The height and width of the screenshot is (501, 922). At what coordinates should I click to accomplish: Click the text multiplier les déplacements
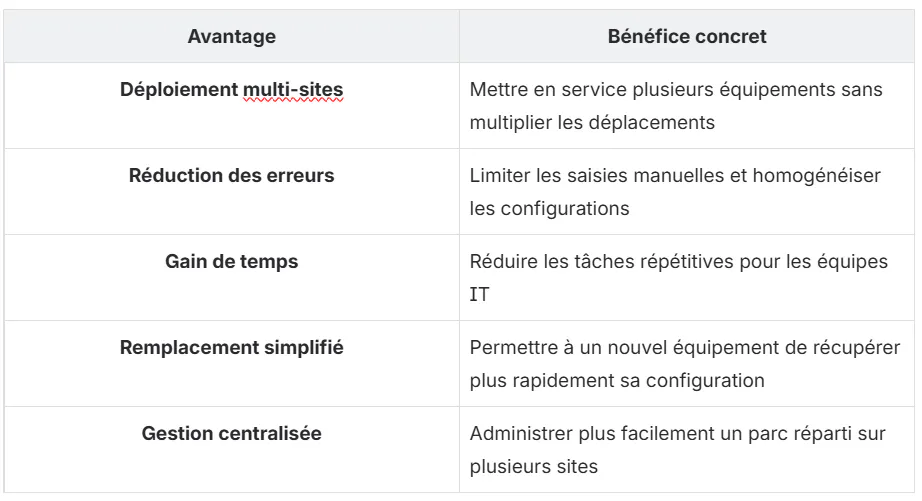(x=592, y=123)
